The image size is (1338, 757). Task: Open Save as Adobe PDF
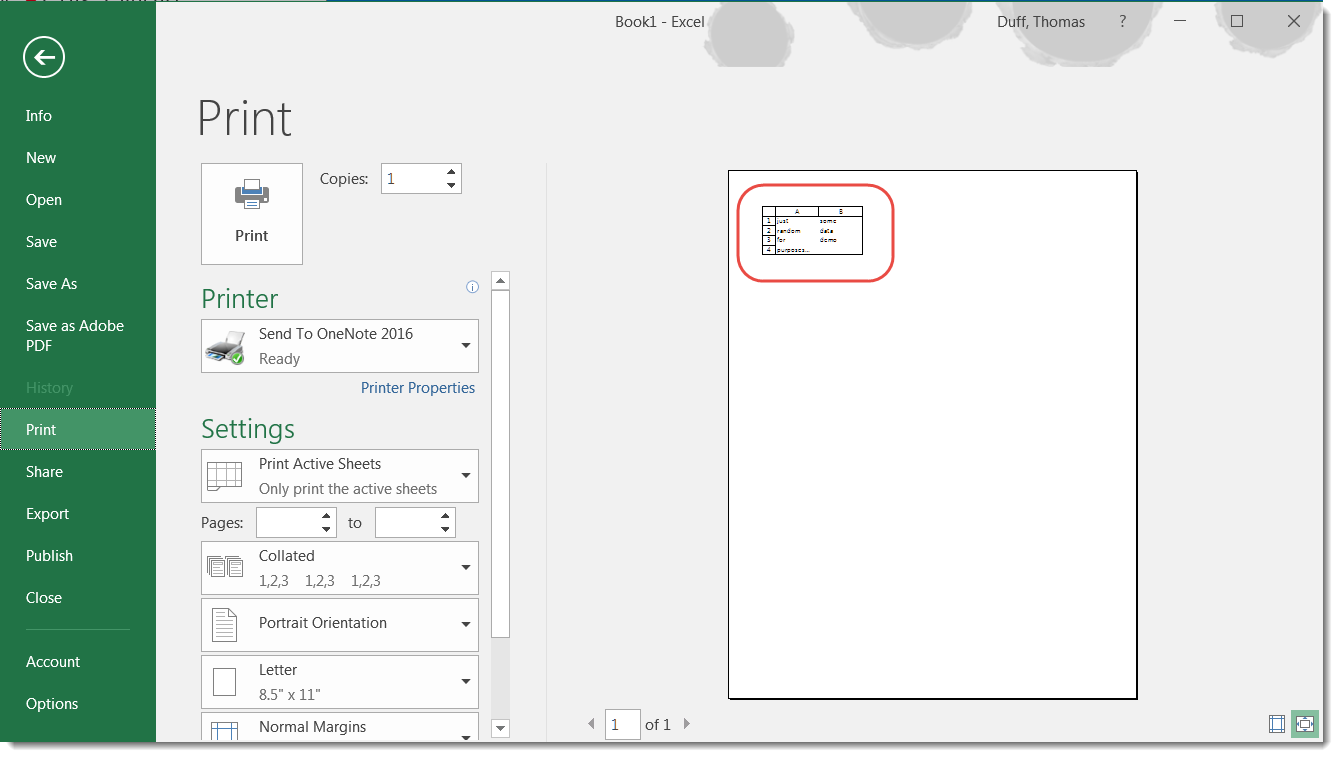75,335
